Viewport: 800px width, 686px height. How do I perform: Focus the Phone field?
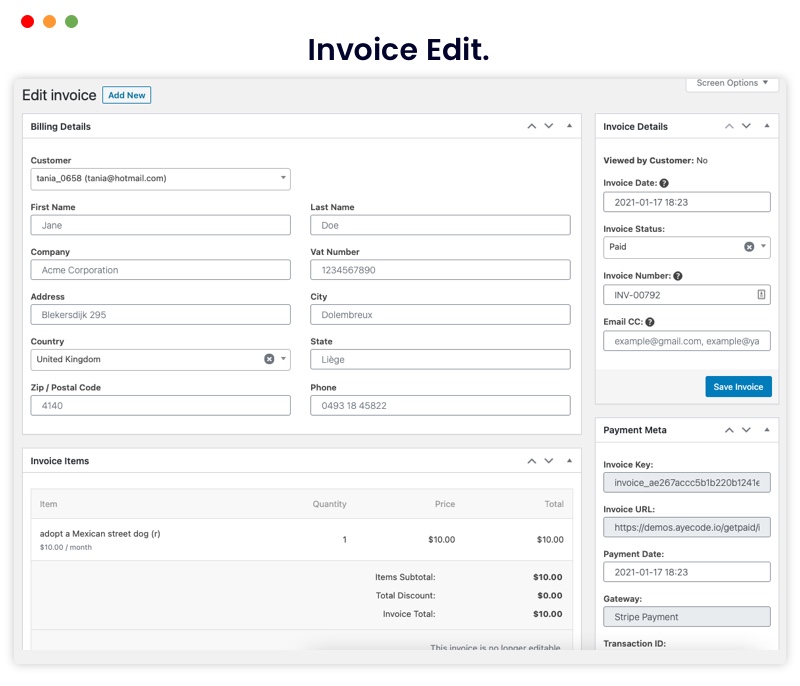click(x=440, y=405)
